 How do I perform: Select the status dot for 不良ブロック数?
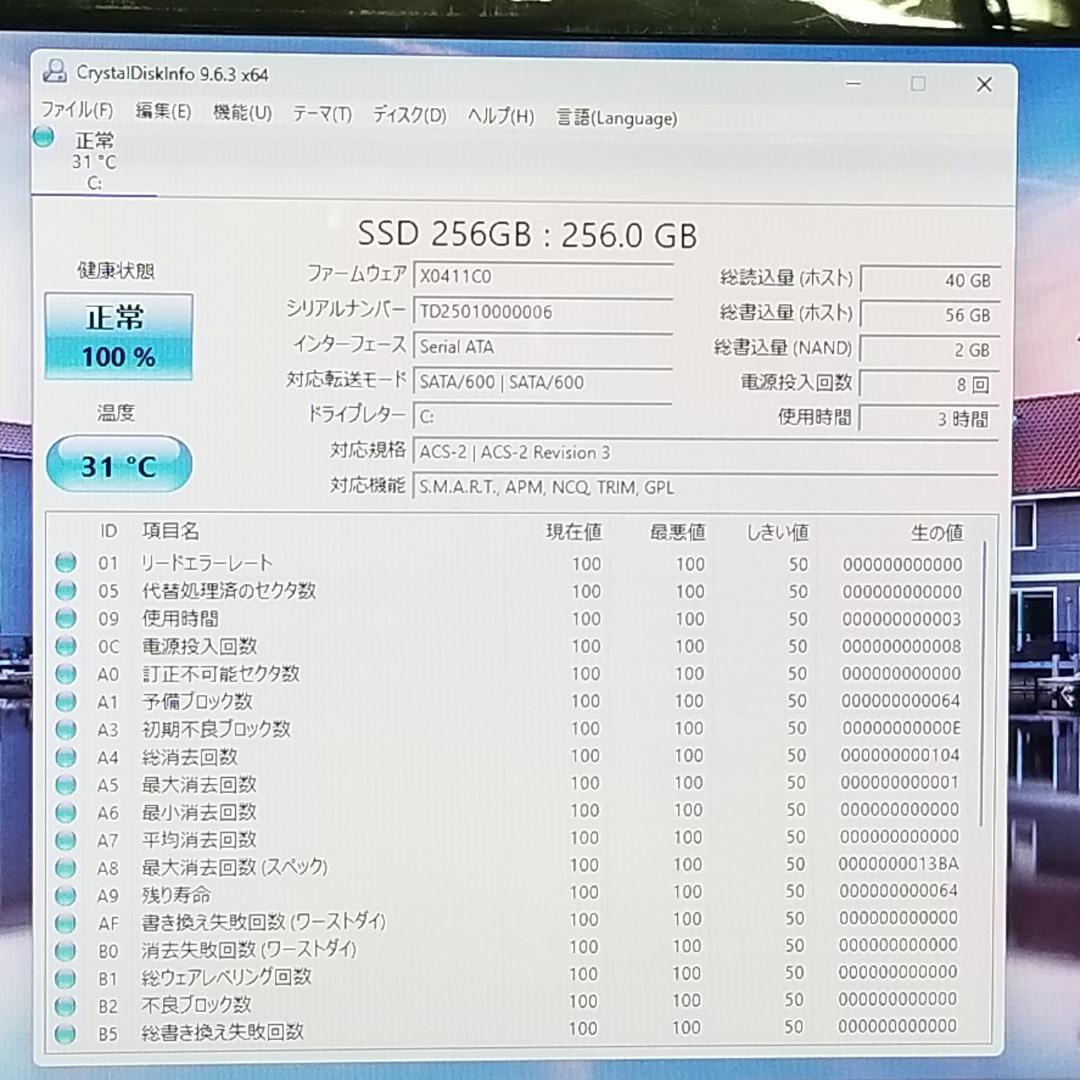tap(65, 1002)
